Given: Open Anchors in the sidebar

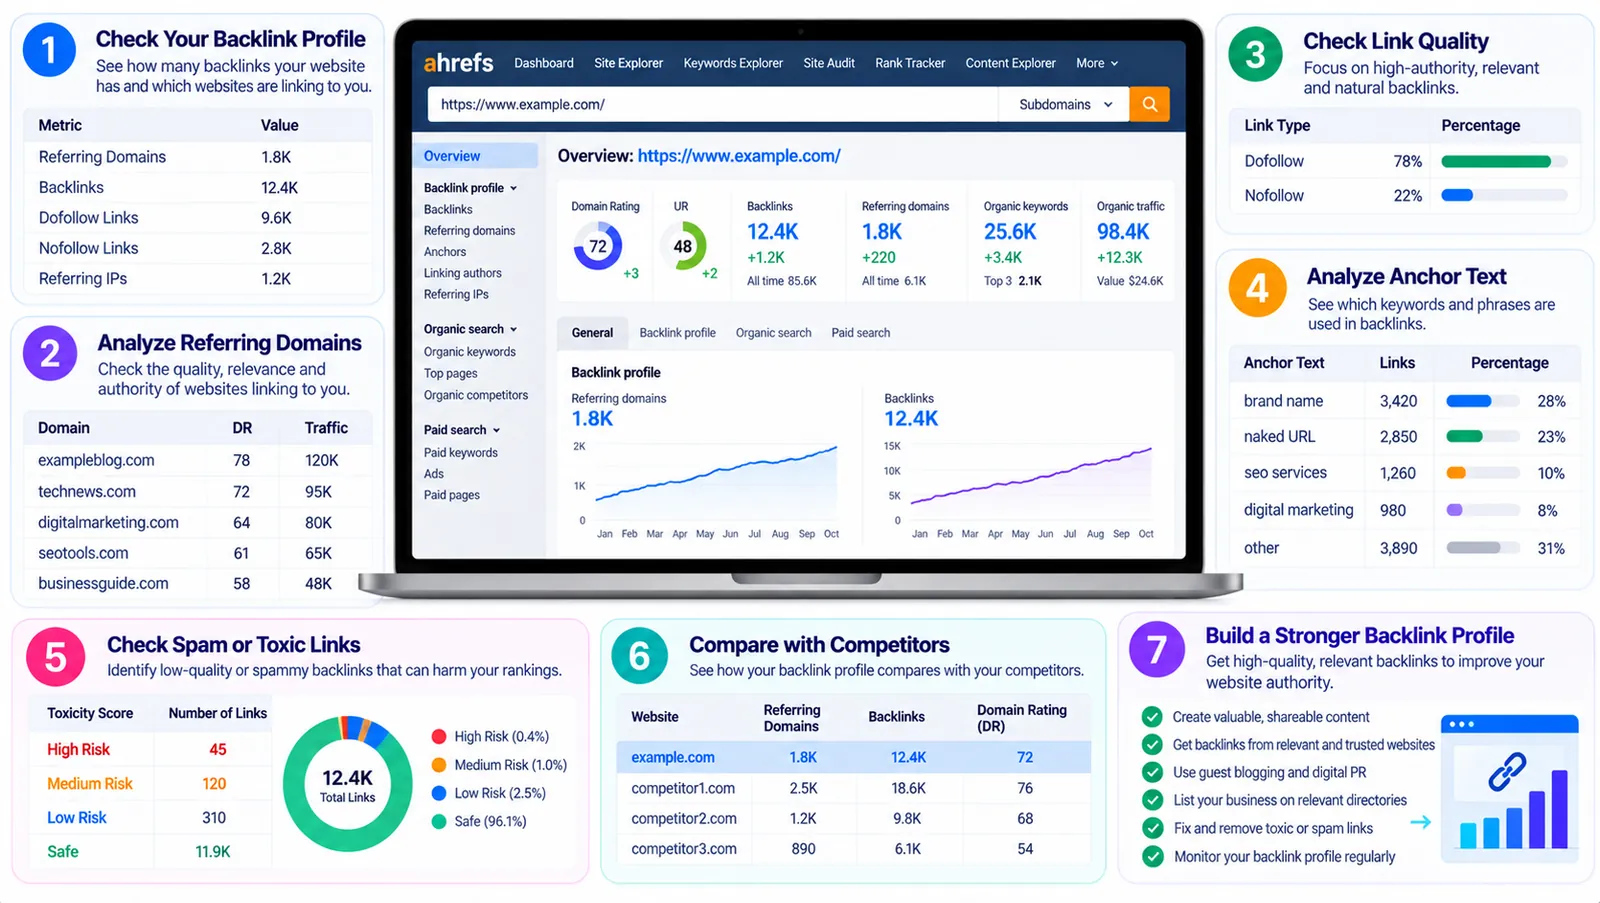Looking at the screenshot, I should click(445, 252).
